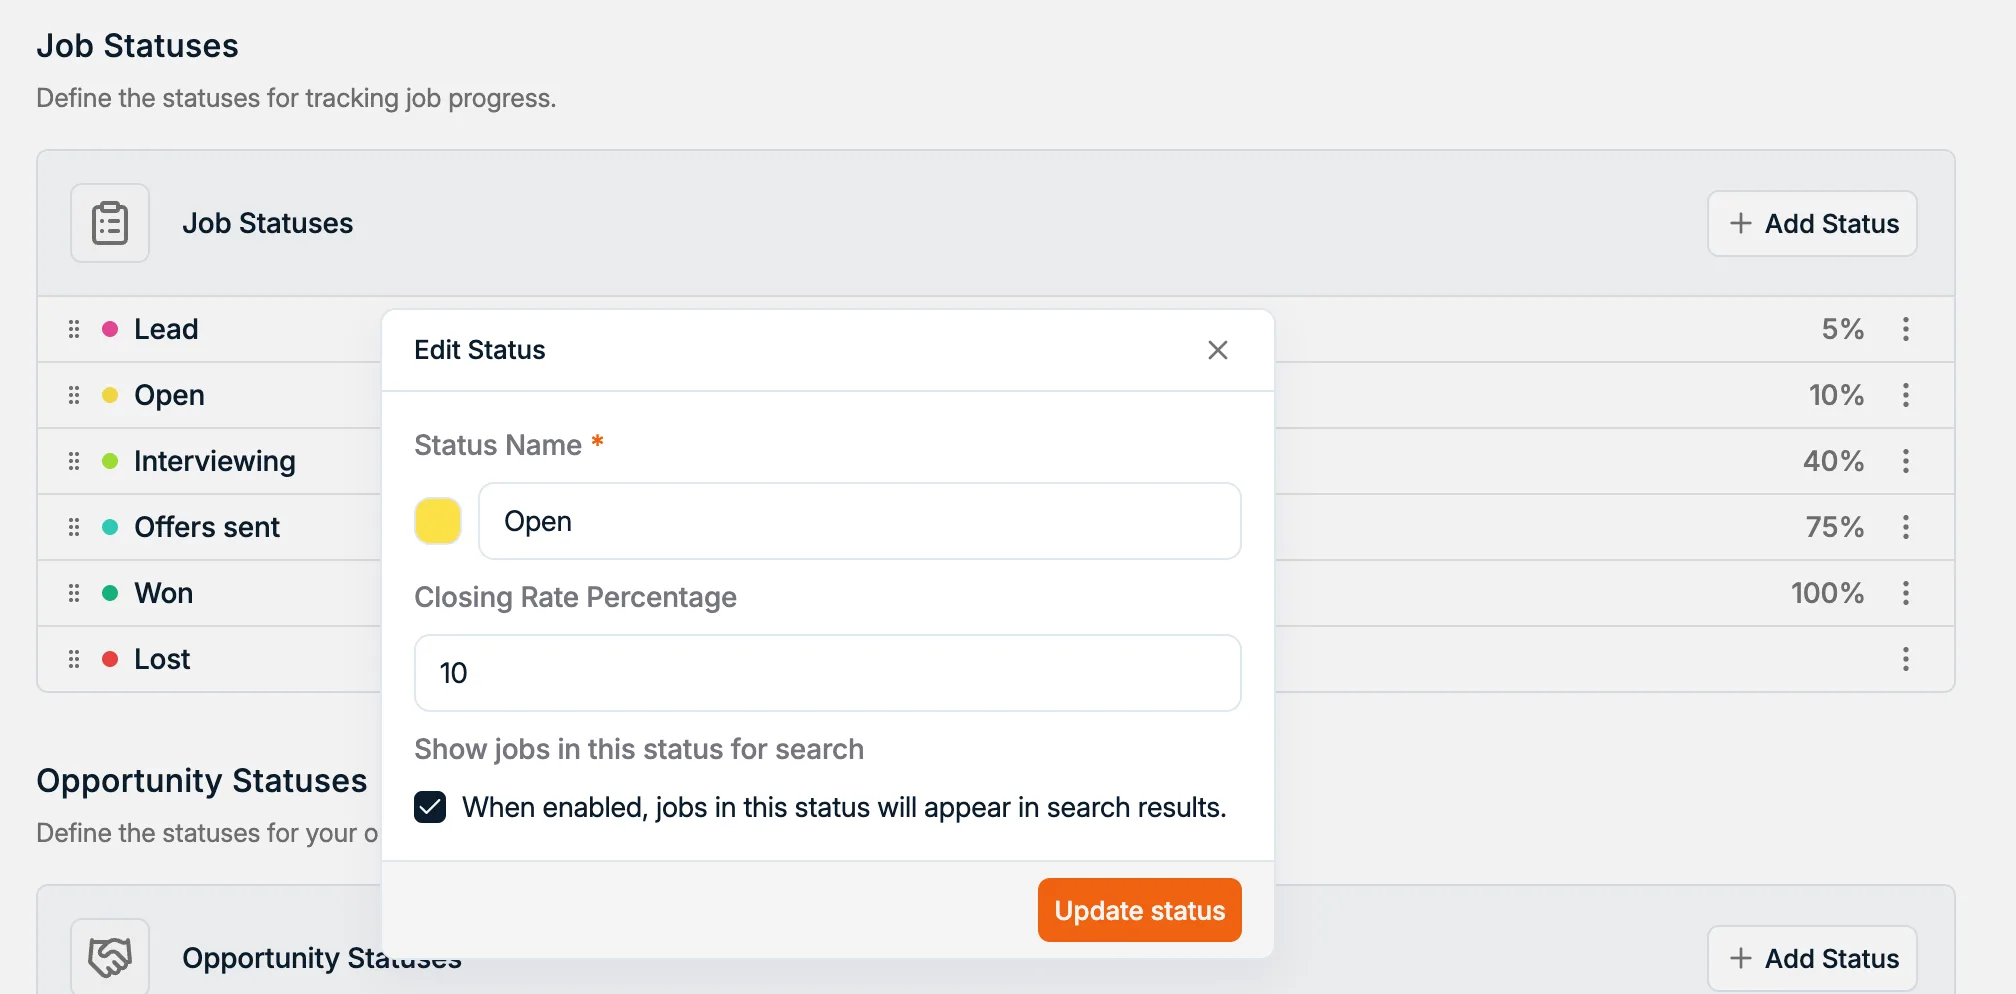Click the 10% closing rate value
The image size is (2016, 994).
coord(1836,395)
